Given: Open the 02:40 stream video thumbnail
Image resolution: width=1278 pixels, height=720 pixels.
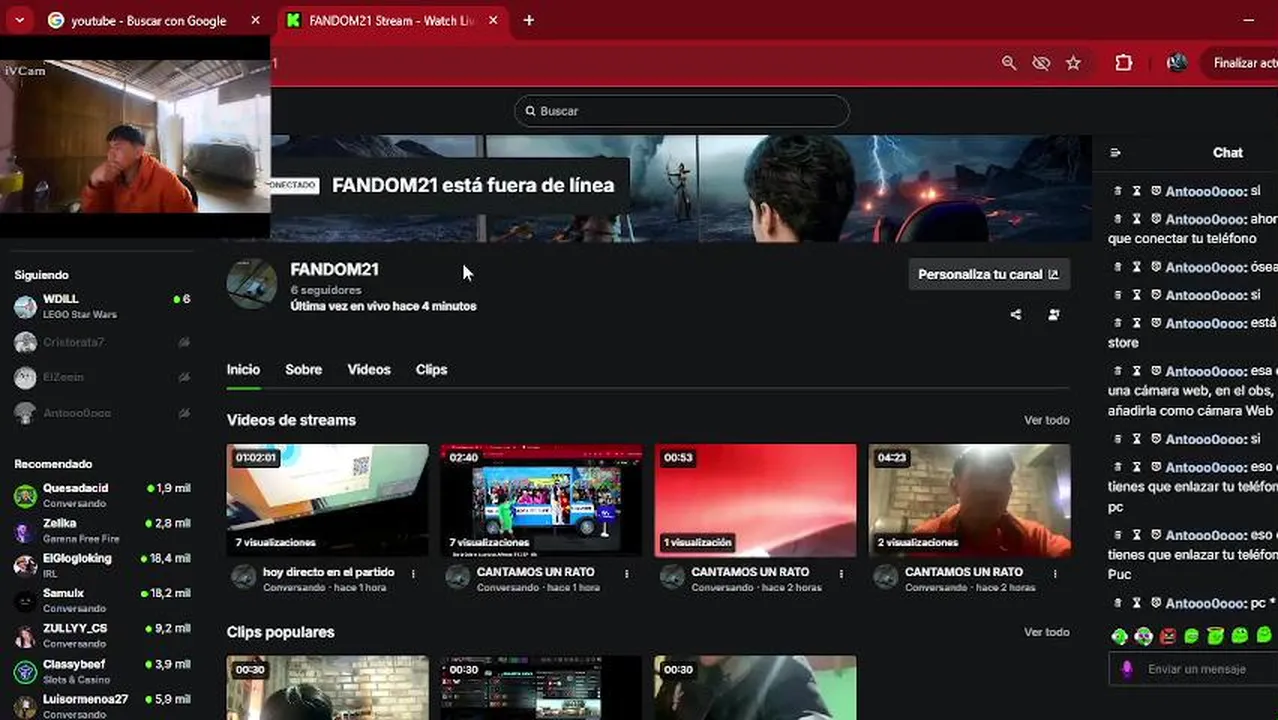Looking at the screenshot, I should point(542,500).
